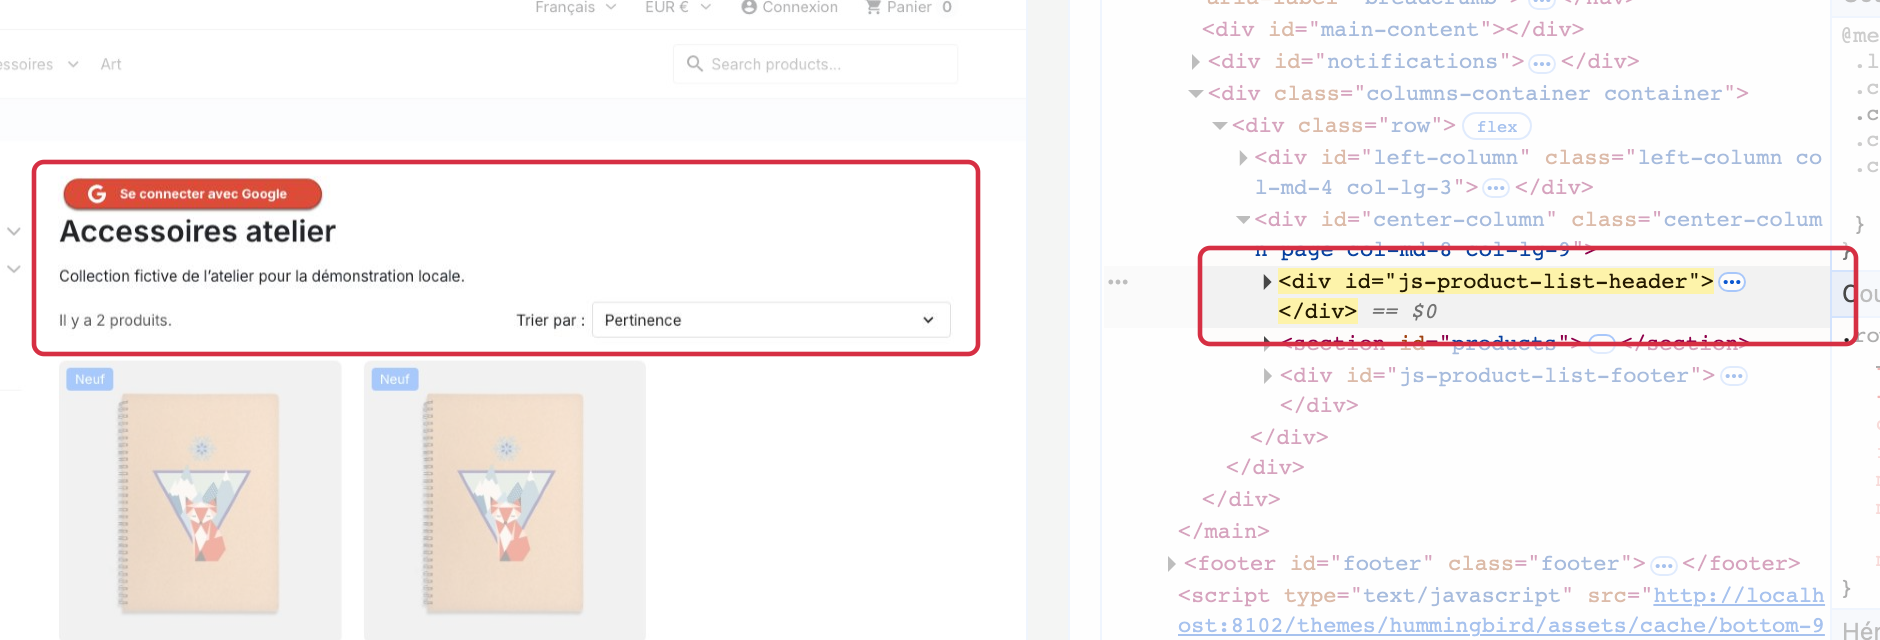The width and height of the screenshot is (1880, 640).
Task: Collapse the row div node
Action: point(1220,126)
